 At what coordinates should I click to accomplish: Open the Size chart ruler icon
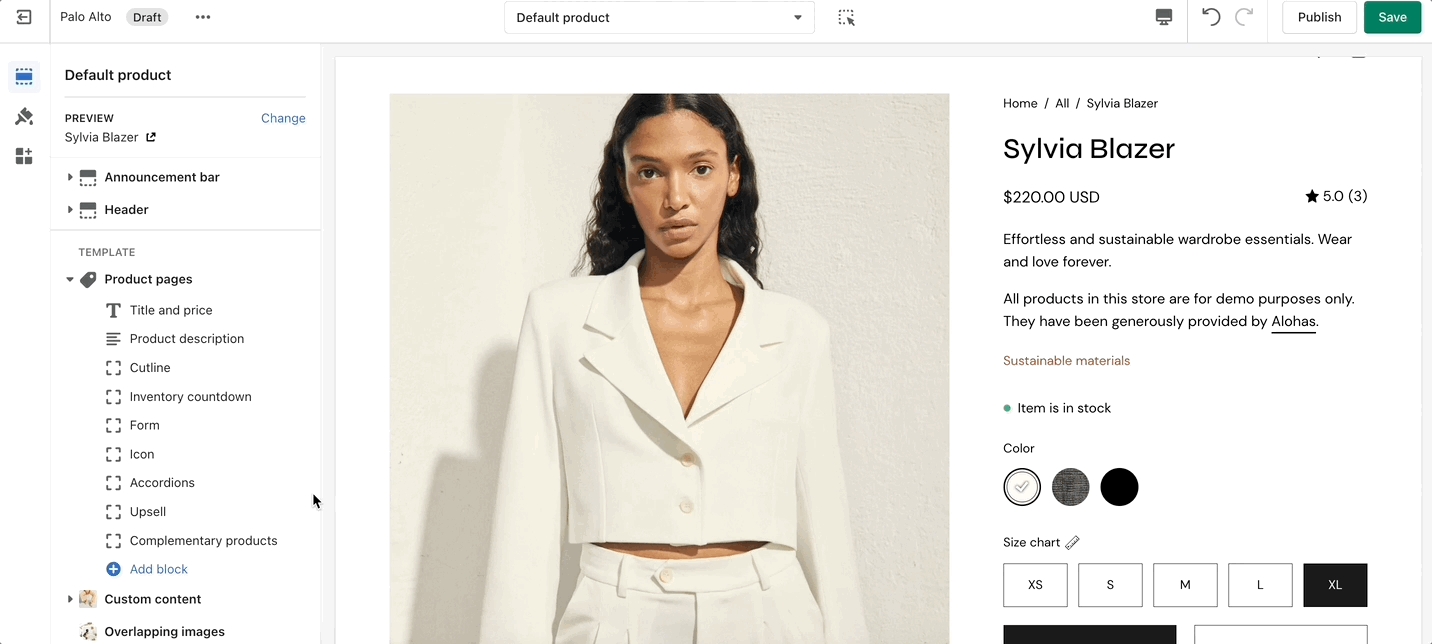pyautogui.click(x=1072, y=542)
